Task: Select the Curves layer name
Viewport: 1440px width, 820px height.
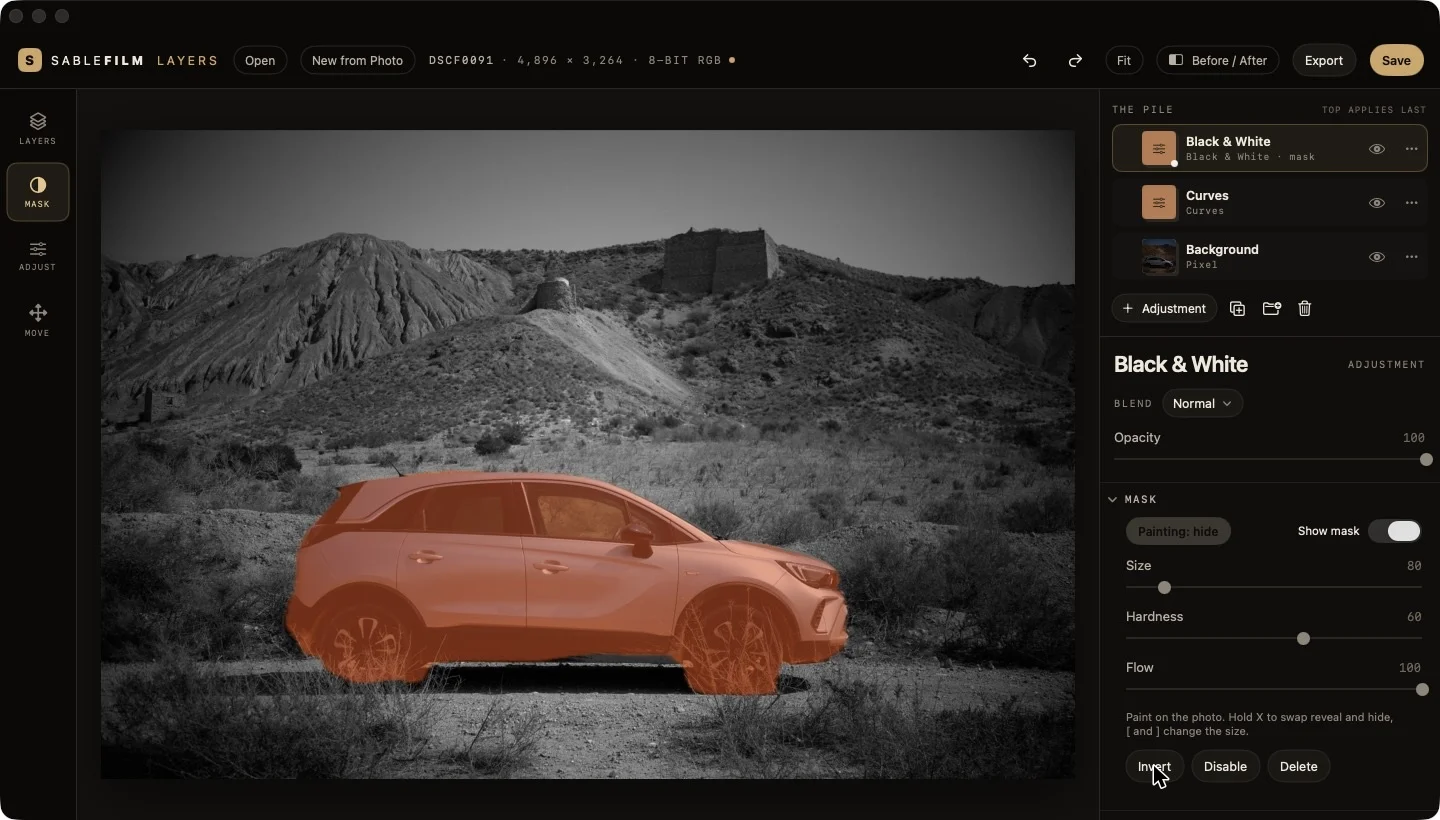Action: (x=1207, y=196)
